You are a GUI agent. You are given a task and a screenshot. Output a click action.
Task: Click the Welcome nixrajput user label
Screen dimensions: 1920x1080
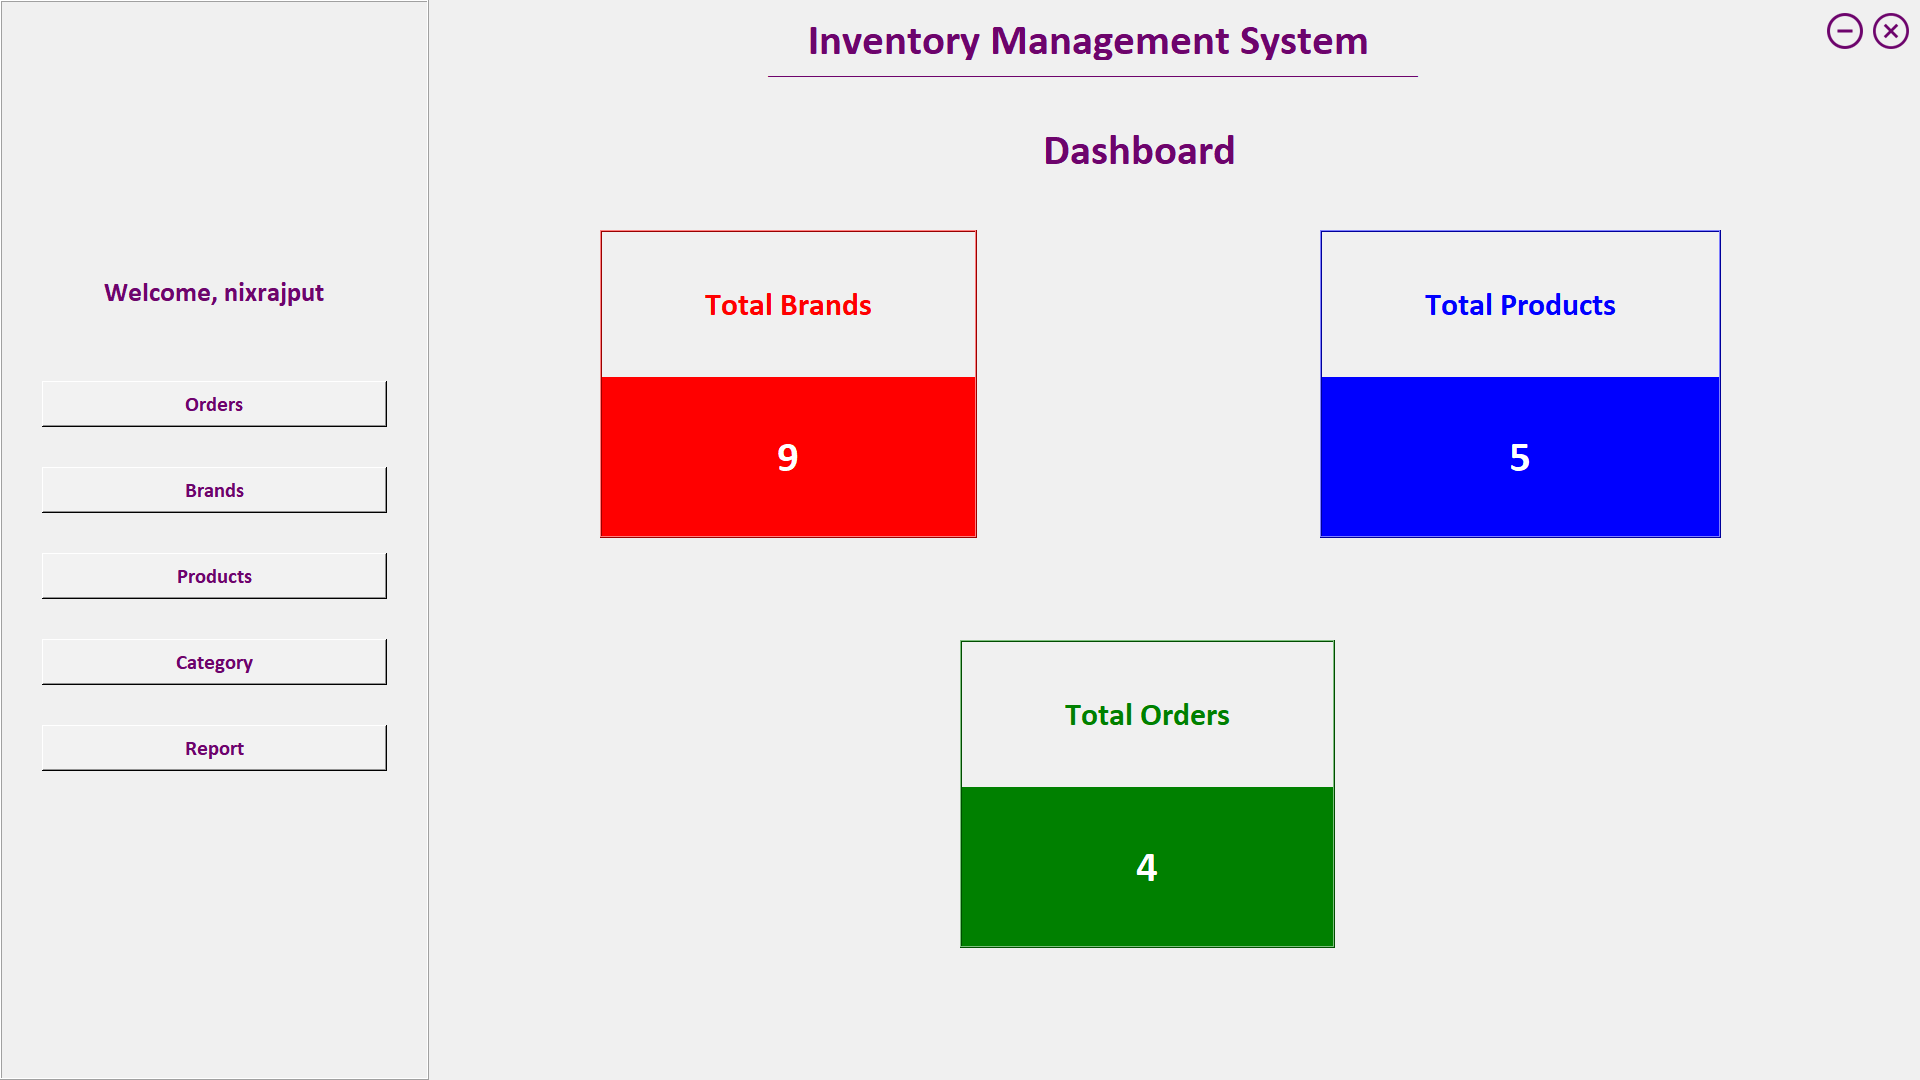click(214, 291)
